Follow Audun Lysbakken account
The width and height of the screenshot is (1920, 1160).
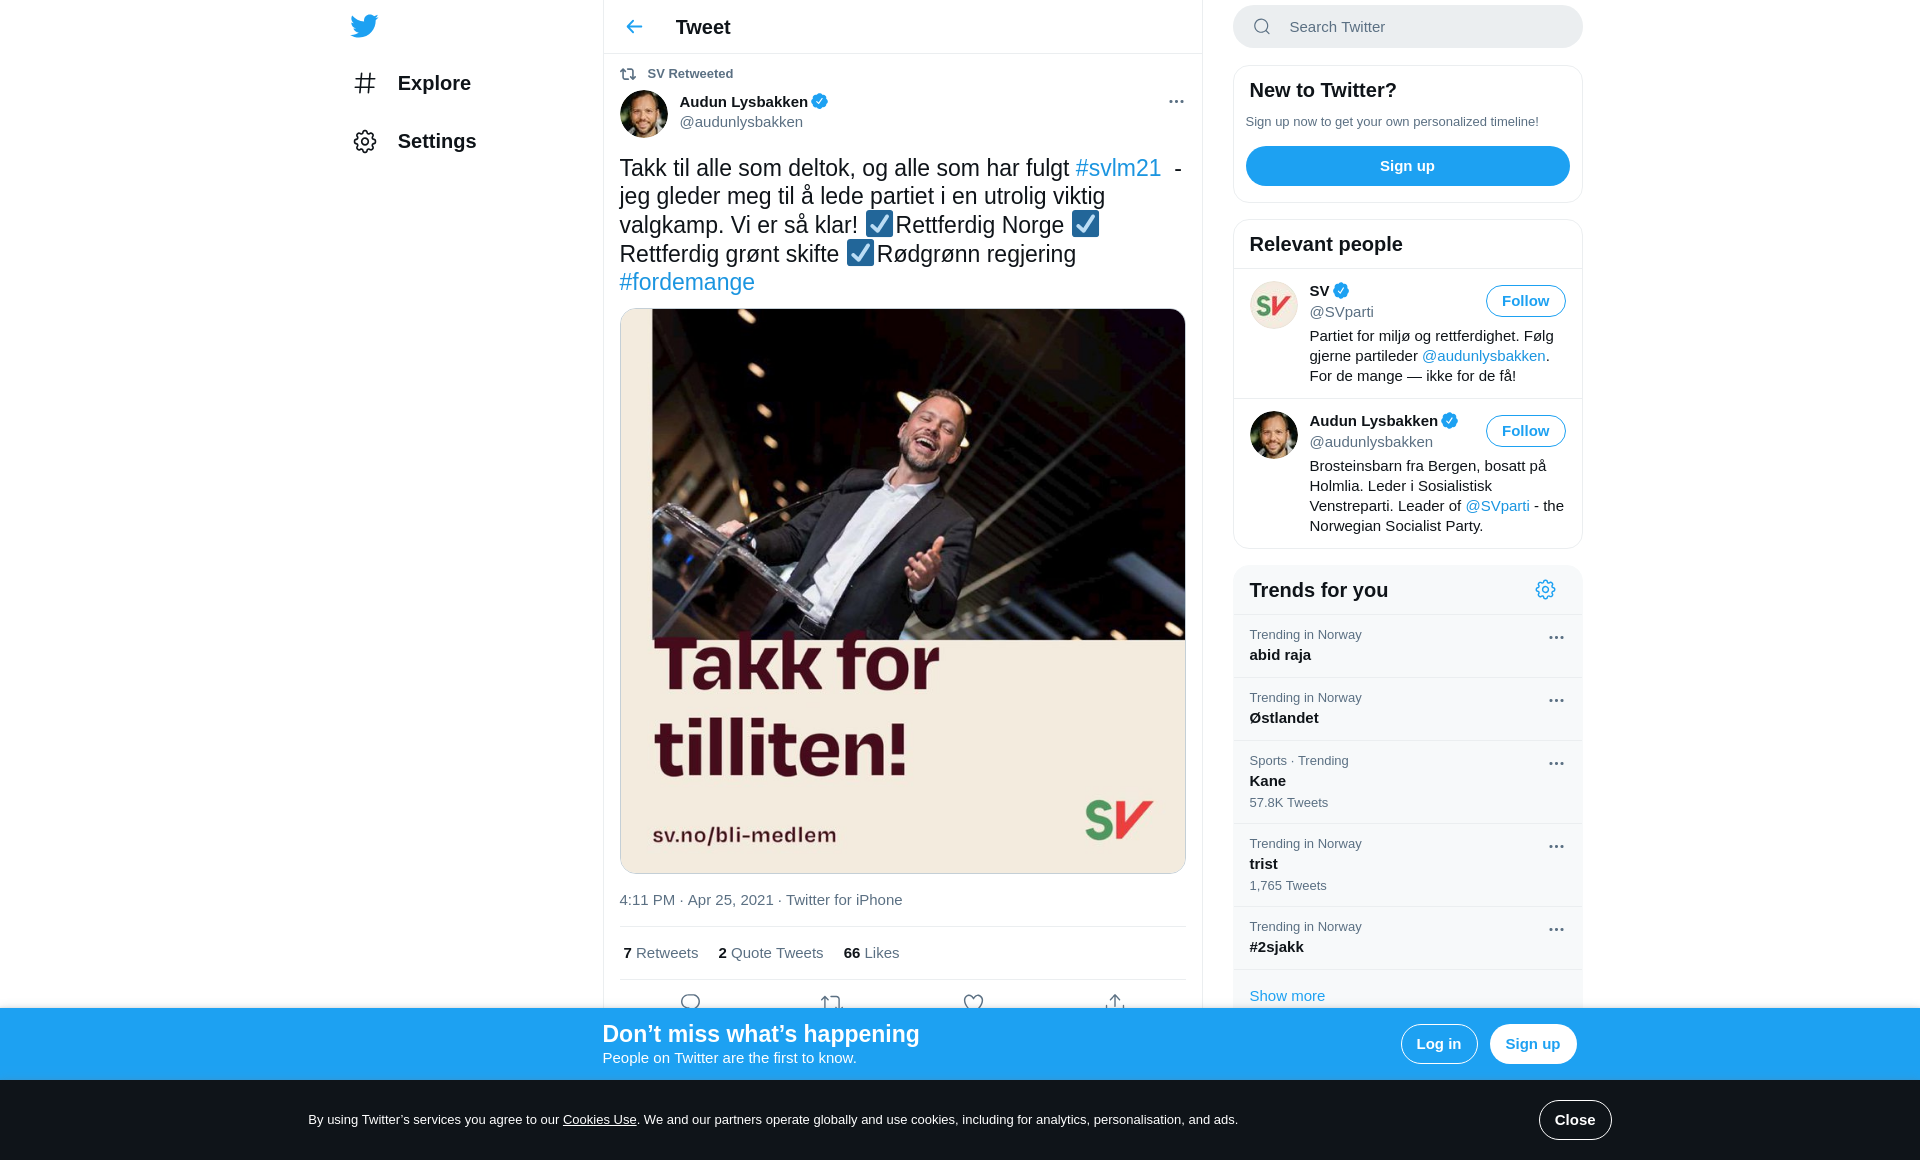(1525, 431)
